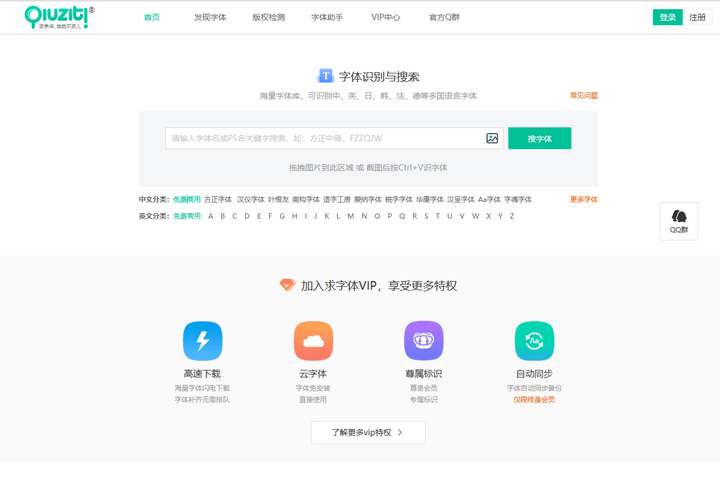Select letter R in English categories

click(415, 216)
